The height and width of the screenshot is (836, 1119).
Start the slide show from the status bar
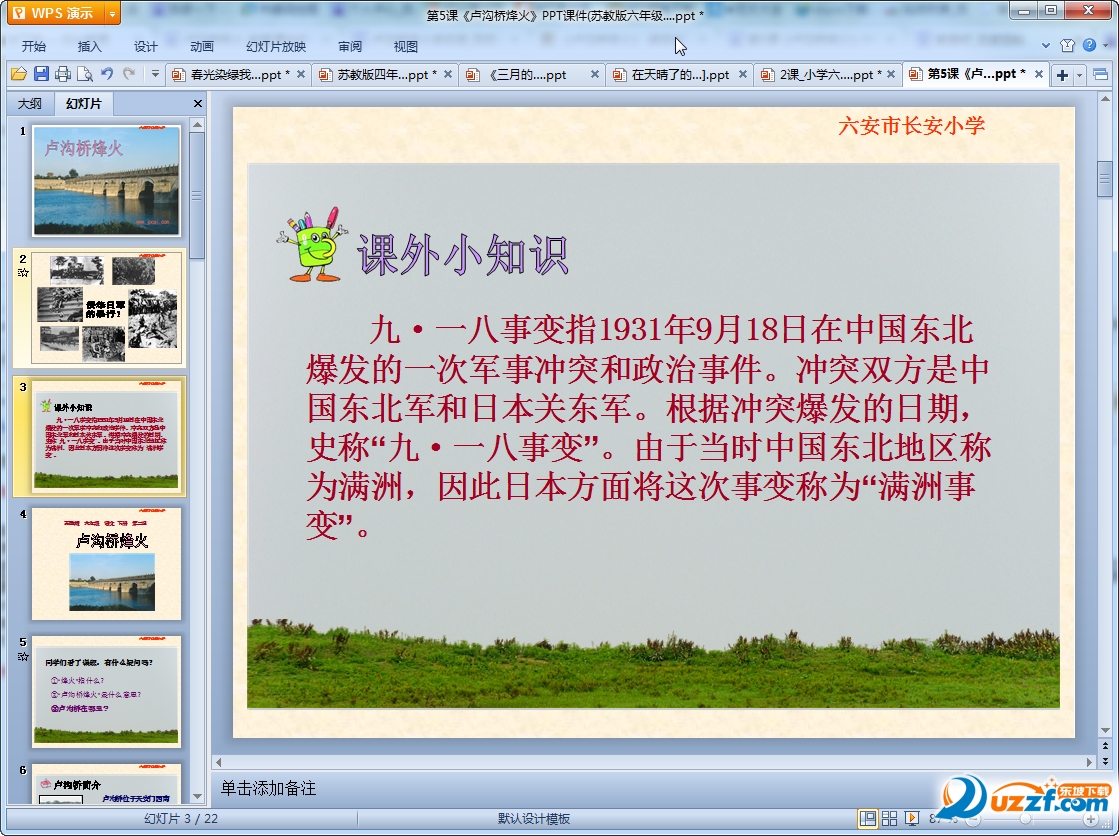tap(912, 818)
